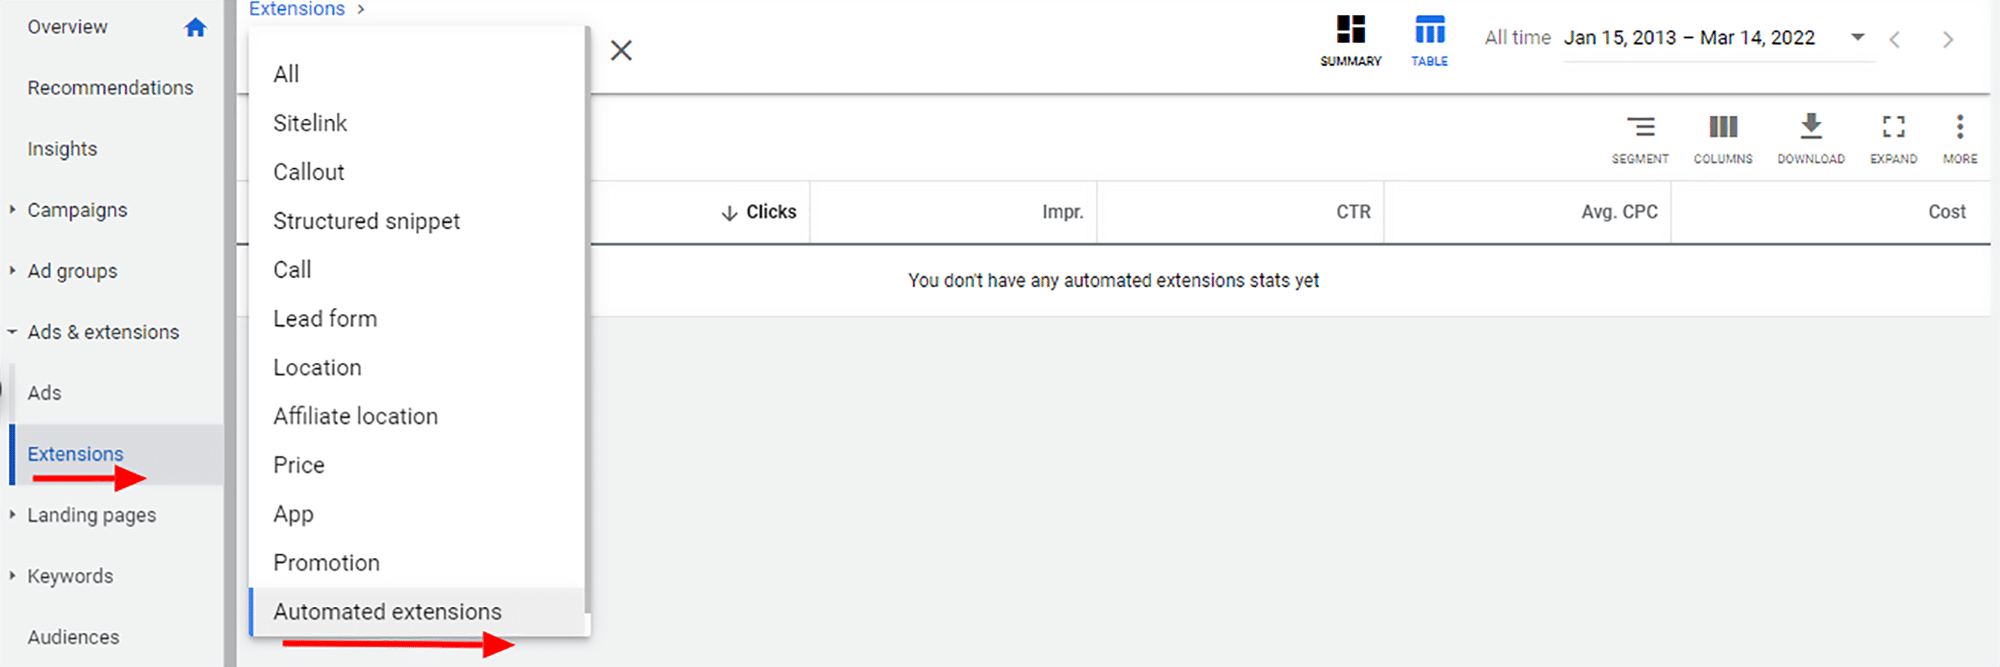Open the More options icon
This screenshot has height=667, width=2000.
[x=1960, y=127]
